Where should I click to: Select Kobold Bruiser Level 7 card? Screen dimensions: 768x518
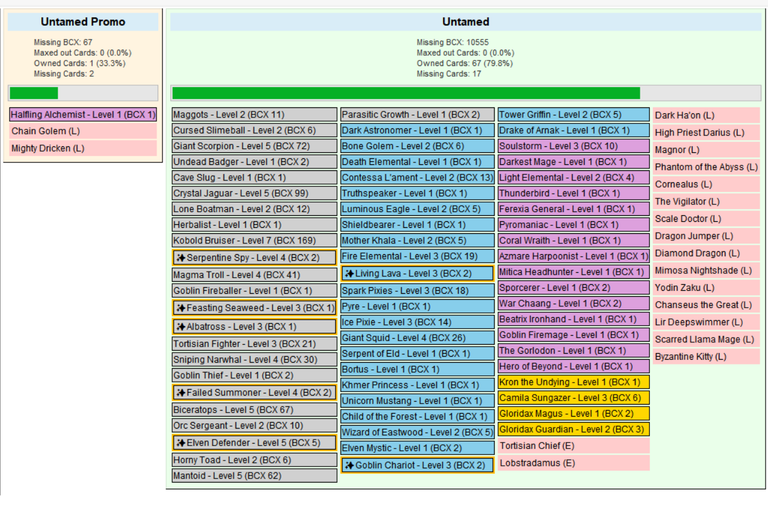tap(254, 240)
